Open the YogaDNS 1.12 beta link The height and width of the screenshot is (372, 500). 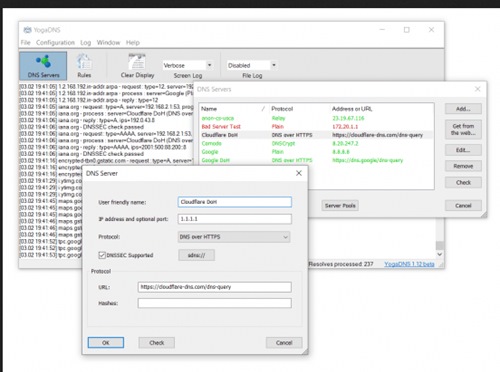point(409,264)
